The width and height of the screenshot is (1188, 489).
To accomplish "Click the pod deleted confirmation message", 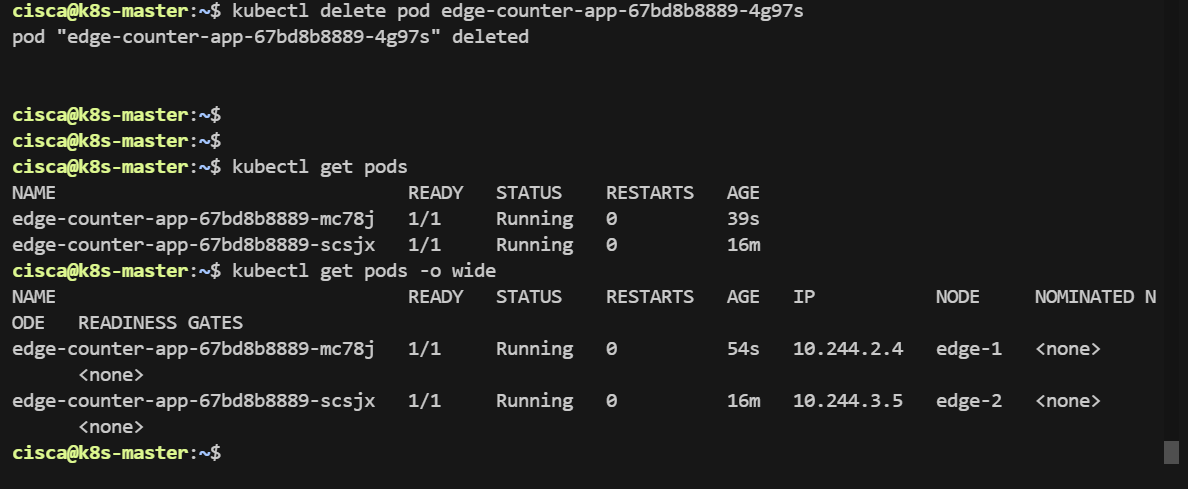I will tap(270, 39).
